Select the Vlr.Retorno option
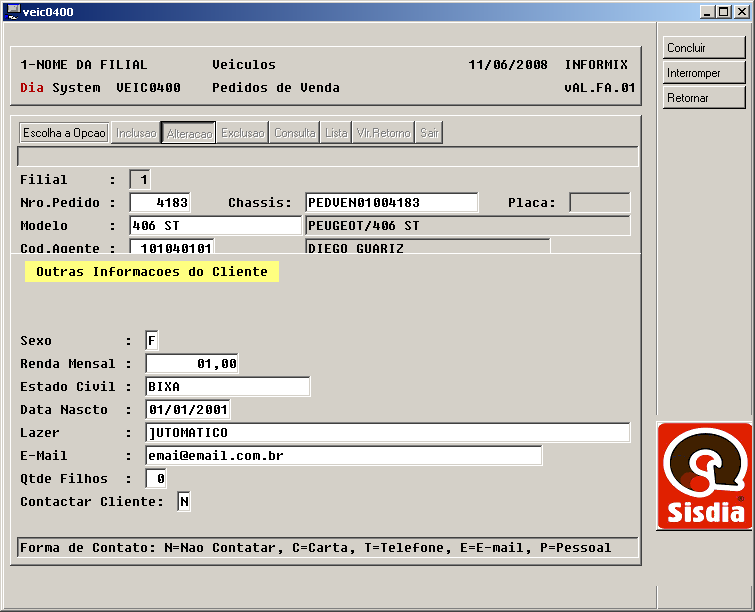This screenshot has width=755, height=612. pyautogui.click(x=383, y=132)
